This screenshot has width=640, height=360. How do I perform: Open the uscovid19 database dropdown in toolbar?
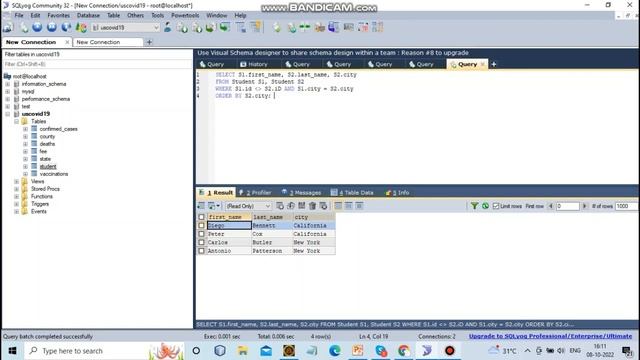[126, 27]
